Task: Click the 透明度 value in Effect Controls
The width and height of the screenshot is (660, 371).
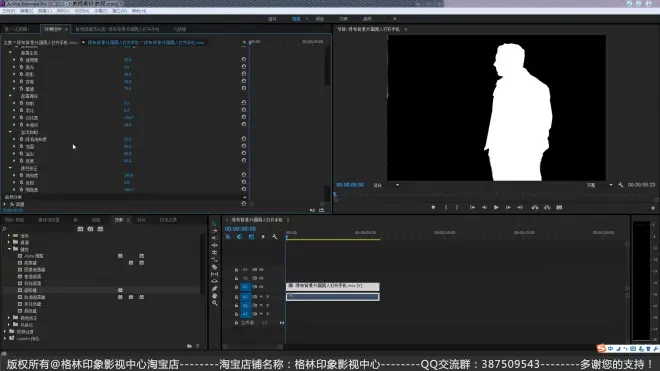Action: [x=128, y=60]
